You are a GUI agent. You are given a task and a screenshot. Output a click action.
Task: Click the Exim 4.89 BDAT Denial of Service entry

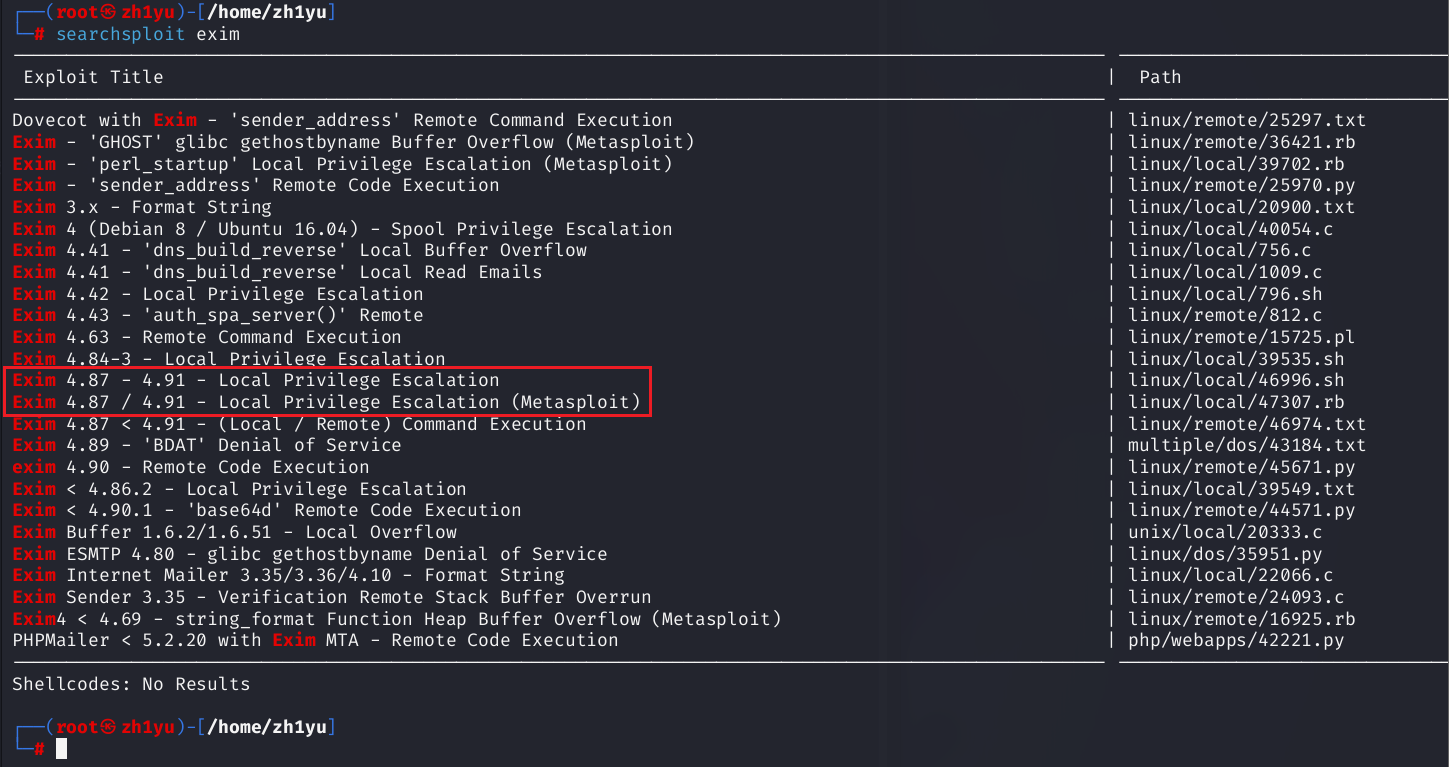tap(206, 445)
